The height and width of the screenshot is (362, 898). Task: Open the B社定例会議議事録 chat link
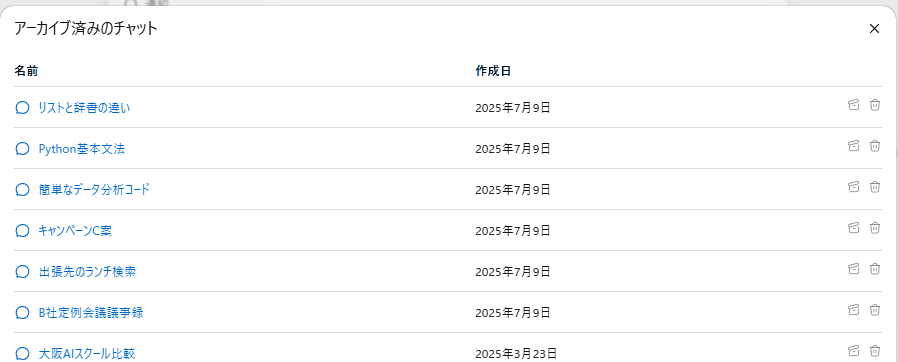click(x=90, y=313)
